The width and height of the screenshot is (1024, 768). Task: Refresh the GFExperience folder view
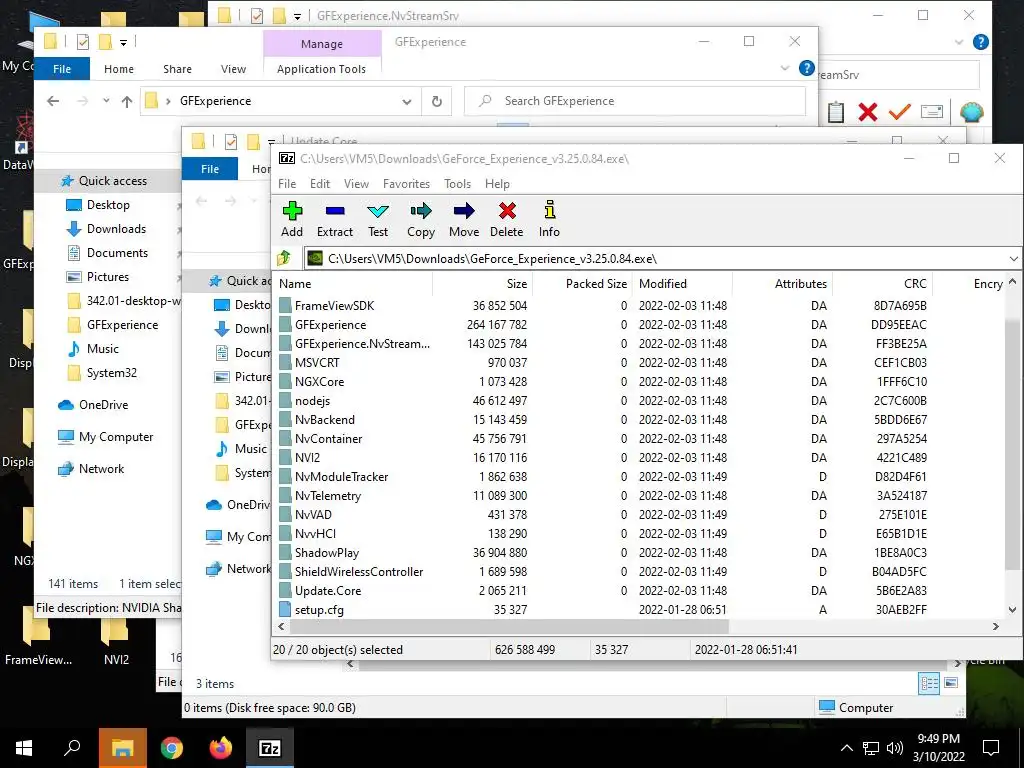[x=437, y=101]
